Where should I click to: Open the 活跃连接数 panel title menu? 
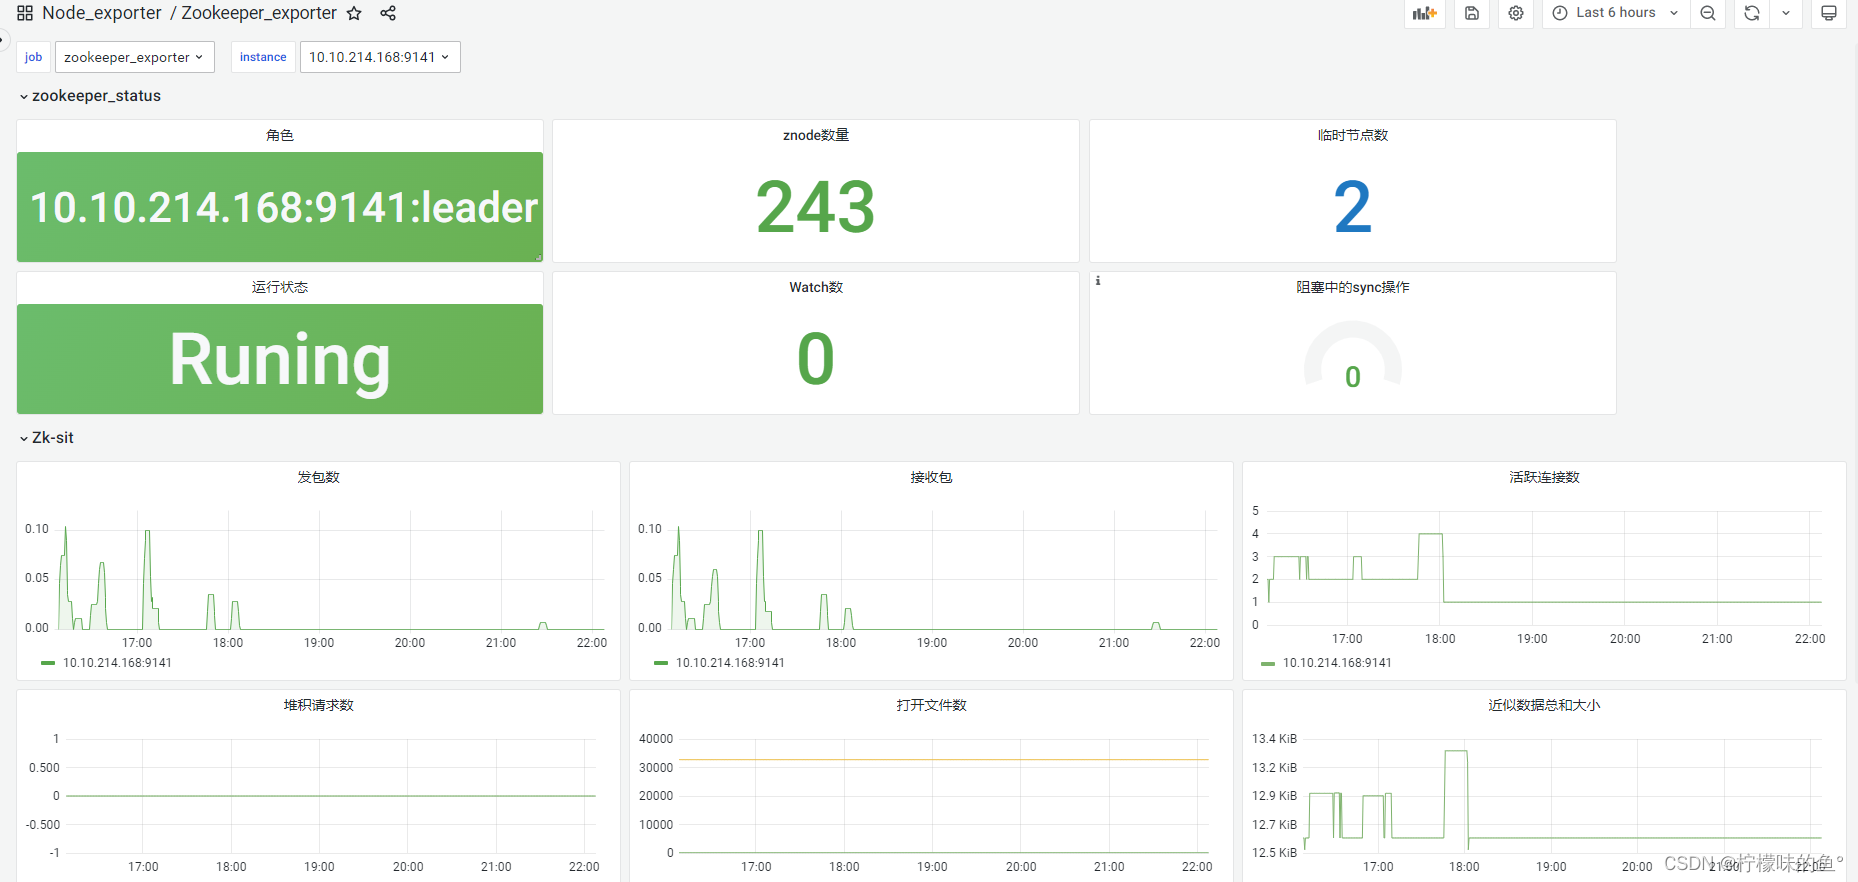coord(1544,477)
